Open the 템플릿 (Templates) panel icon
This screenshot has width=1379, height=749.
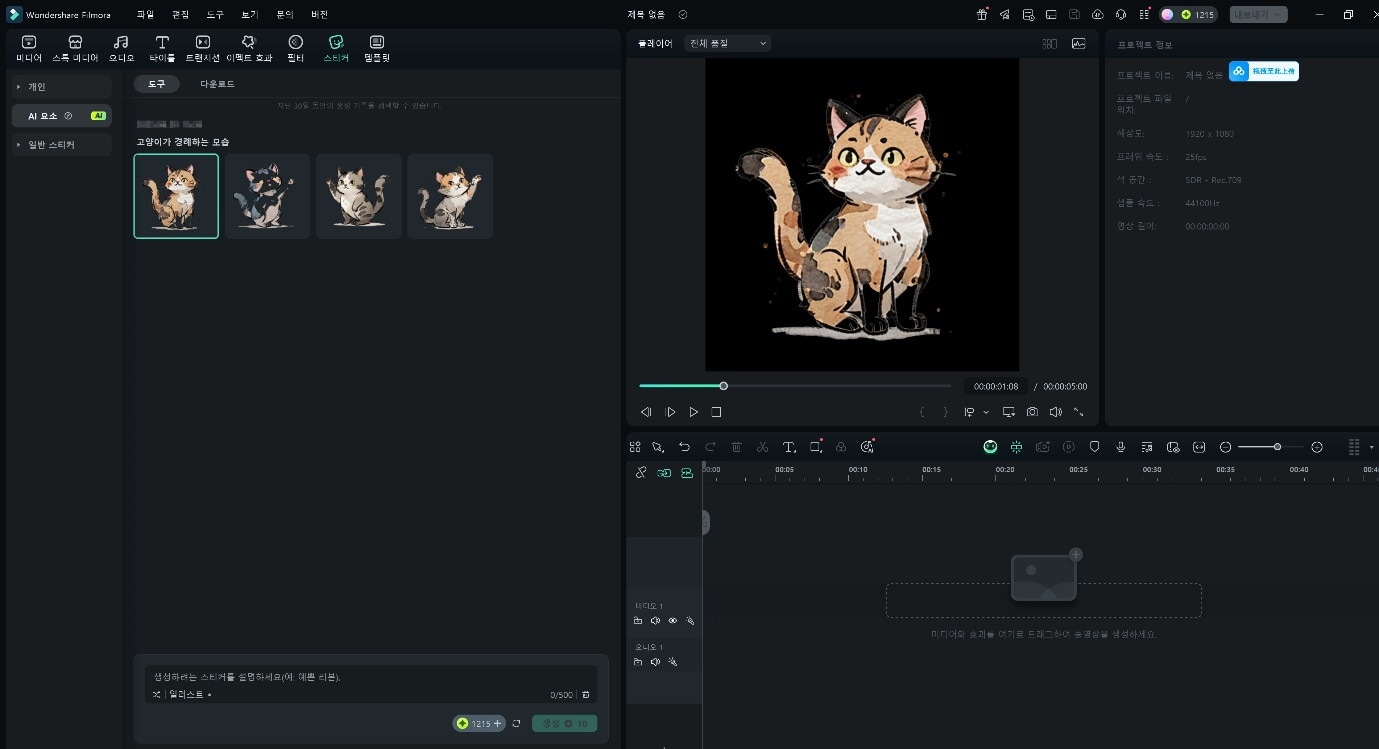point(377,48)
